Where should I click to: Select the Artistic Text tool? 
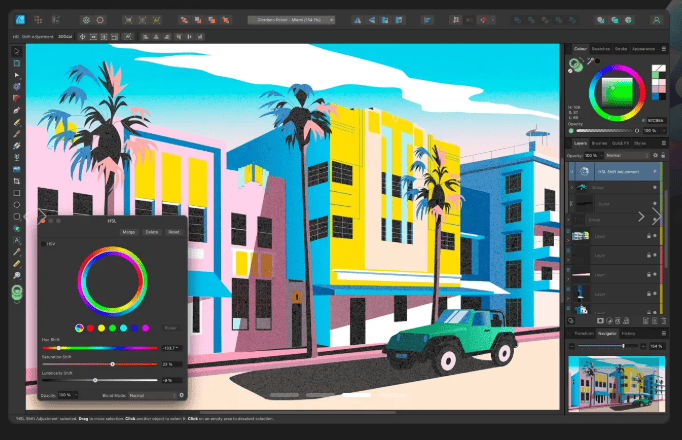(17, 240)
